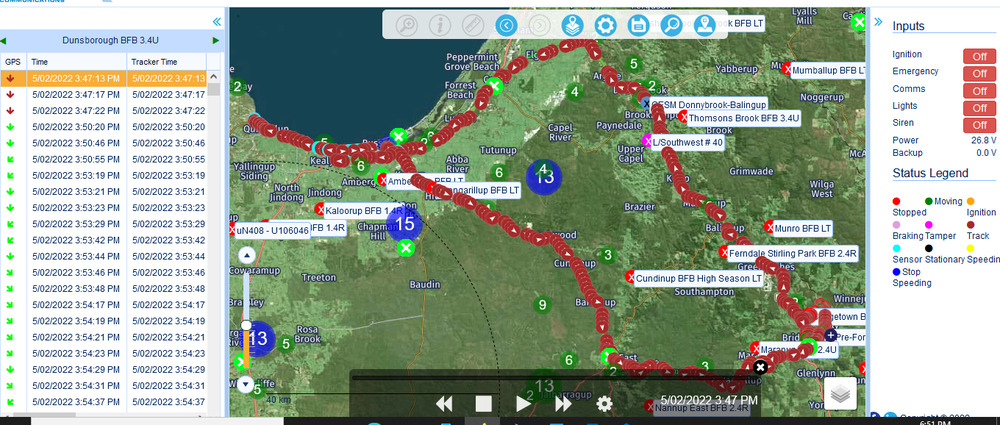Screen dimensions: 1000x425
Task: Toggle the Emergency input Off switch
Action: click(x=980, y=72)
